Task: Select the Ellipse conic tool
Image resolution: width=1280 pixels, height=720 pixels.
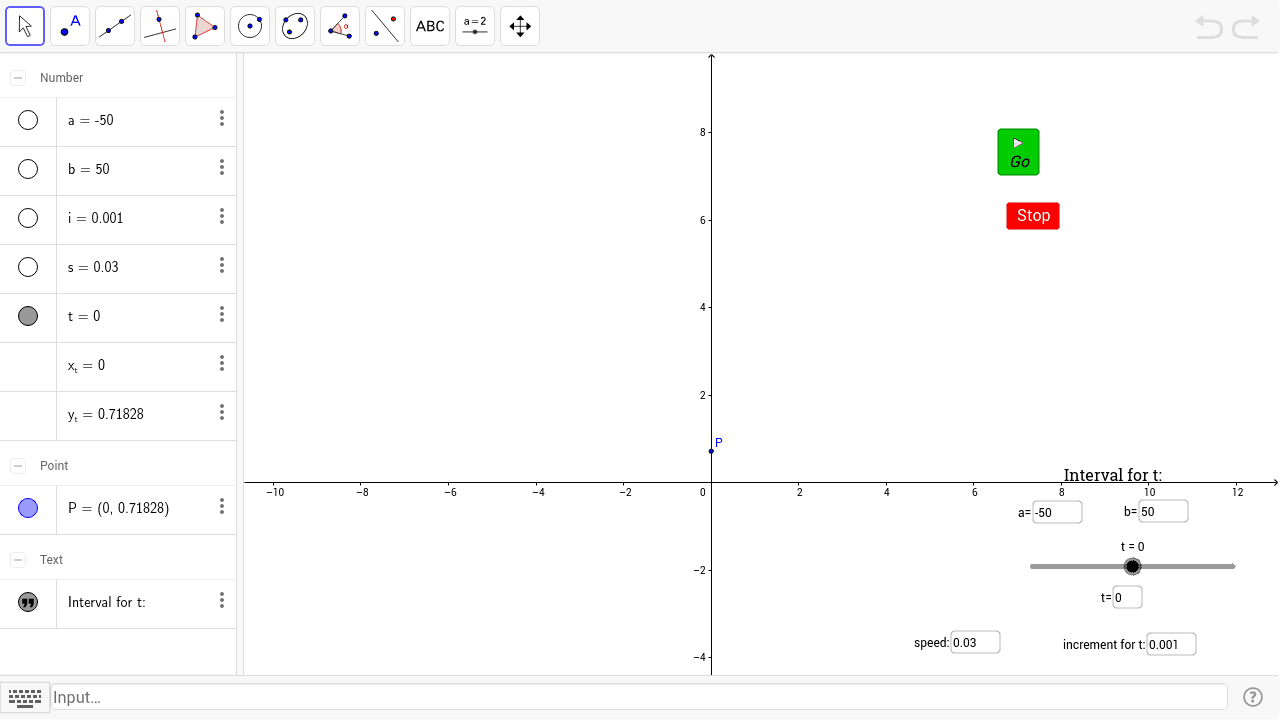Action: (295, 26)
